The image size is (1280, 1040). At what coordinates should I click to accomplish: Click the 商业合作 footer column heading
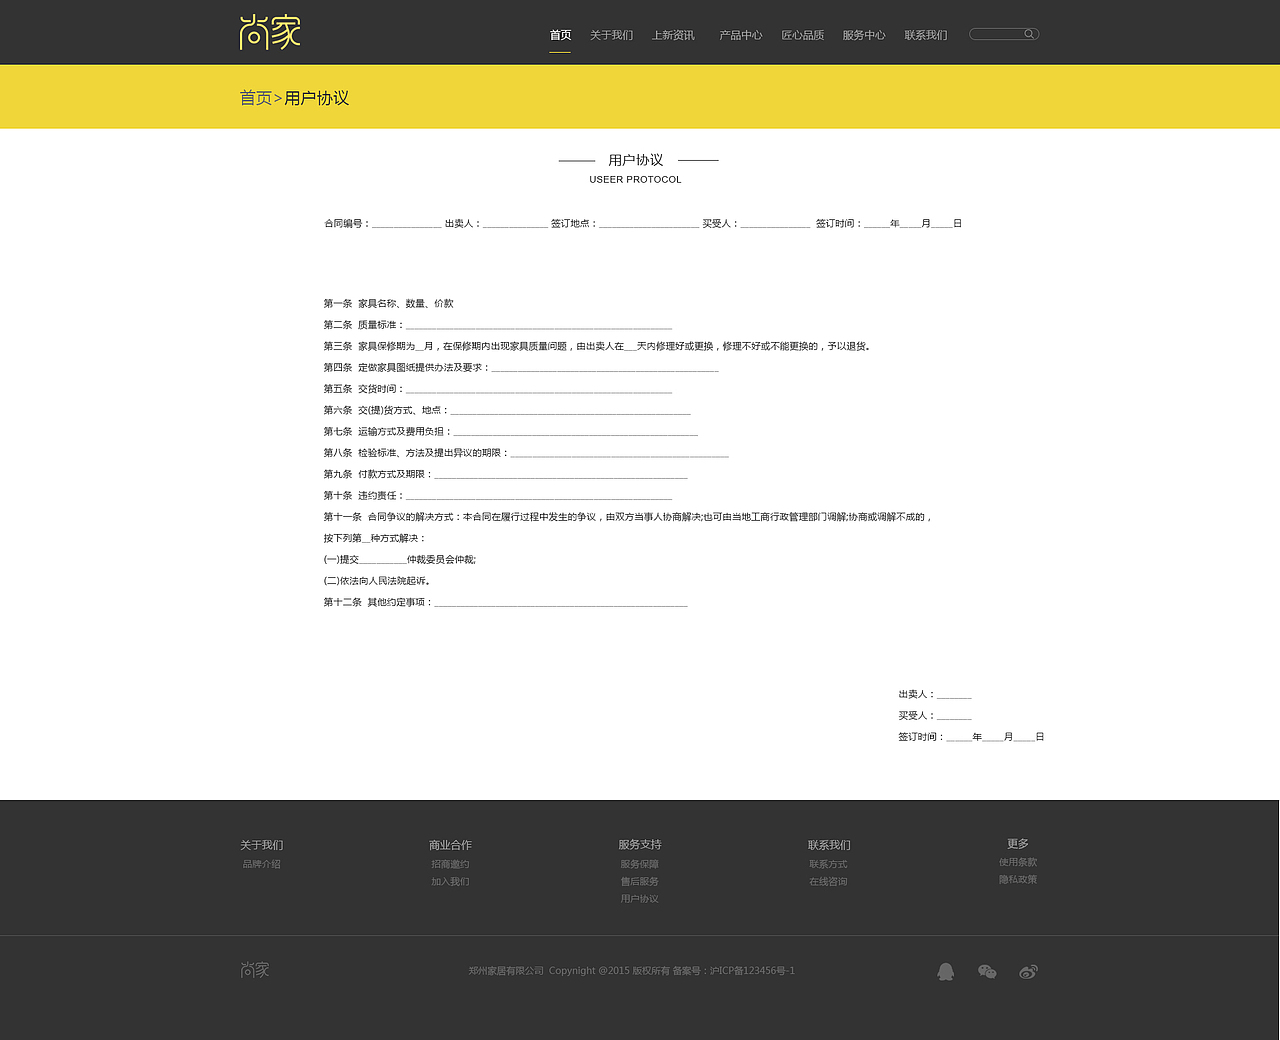(450, 845)
